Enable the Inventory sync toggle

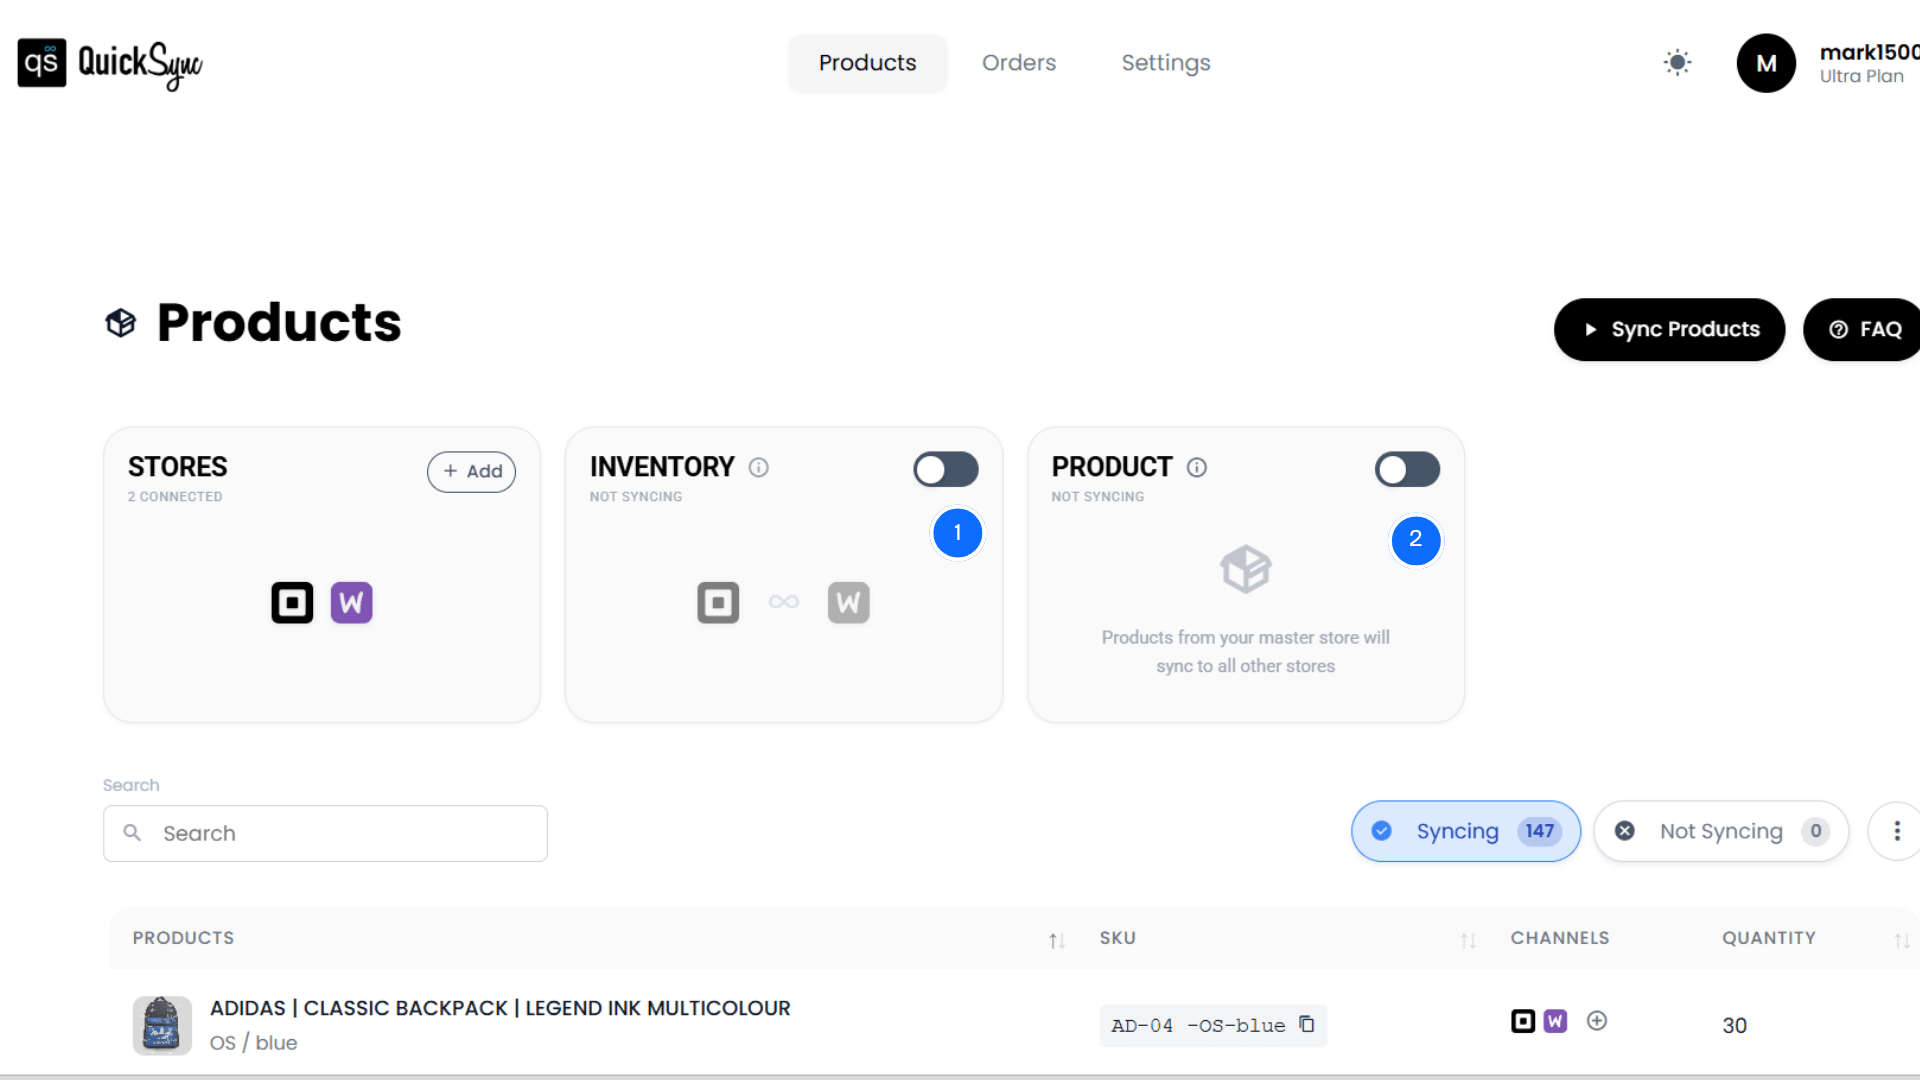pyautogui.click(x=945, y=470)
